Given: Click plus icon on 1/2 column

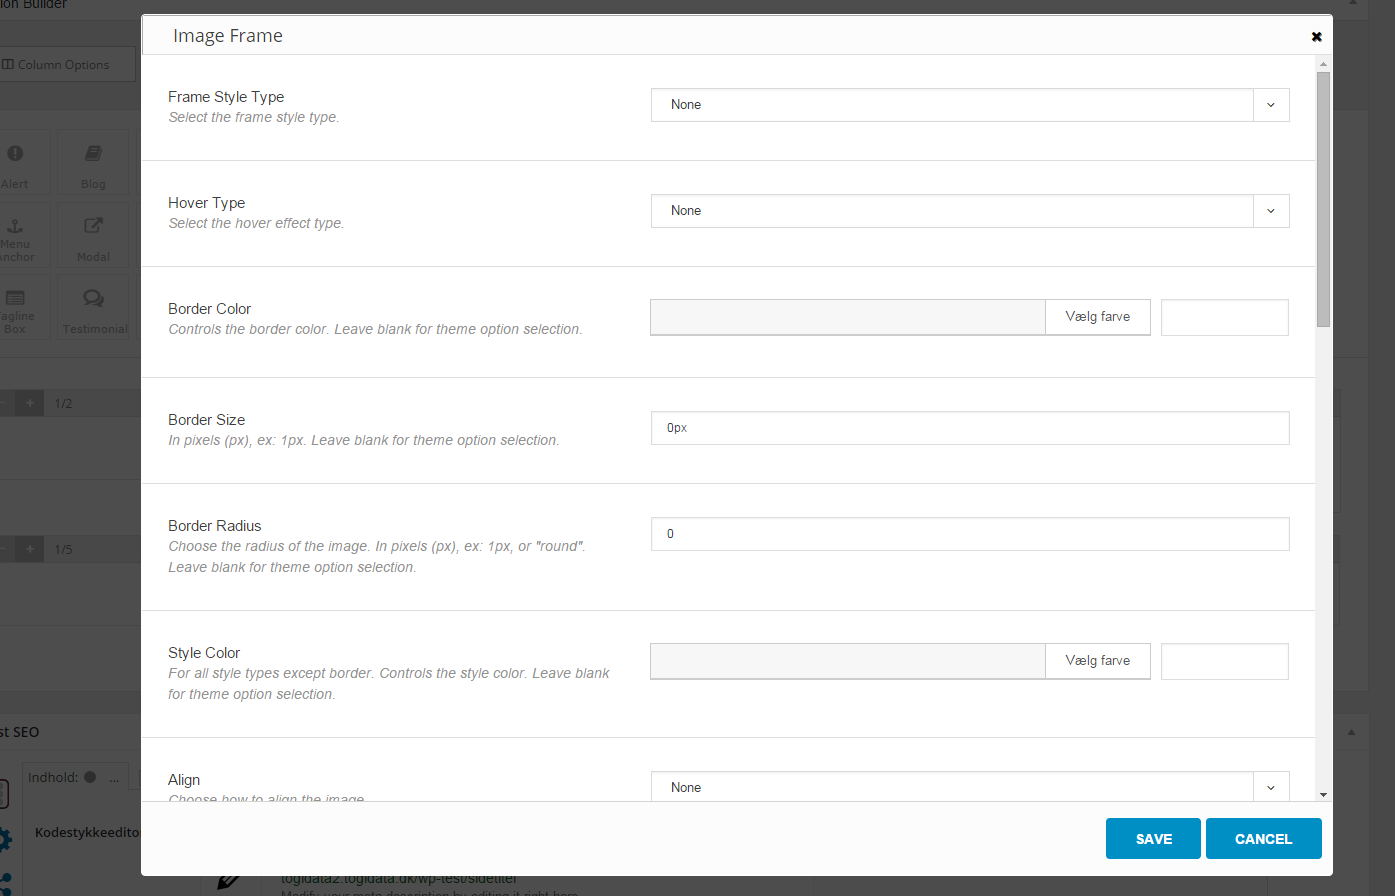Looking at the screenshot, I should [x=30, y=403].
